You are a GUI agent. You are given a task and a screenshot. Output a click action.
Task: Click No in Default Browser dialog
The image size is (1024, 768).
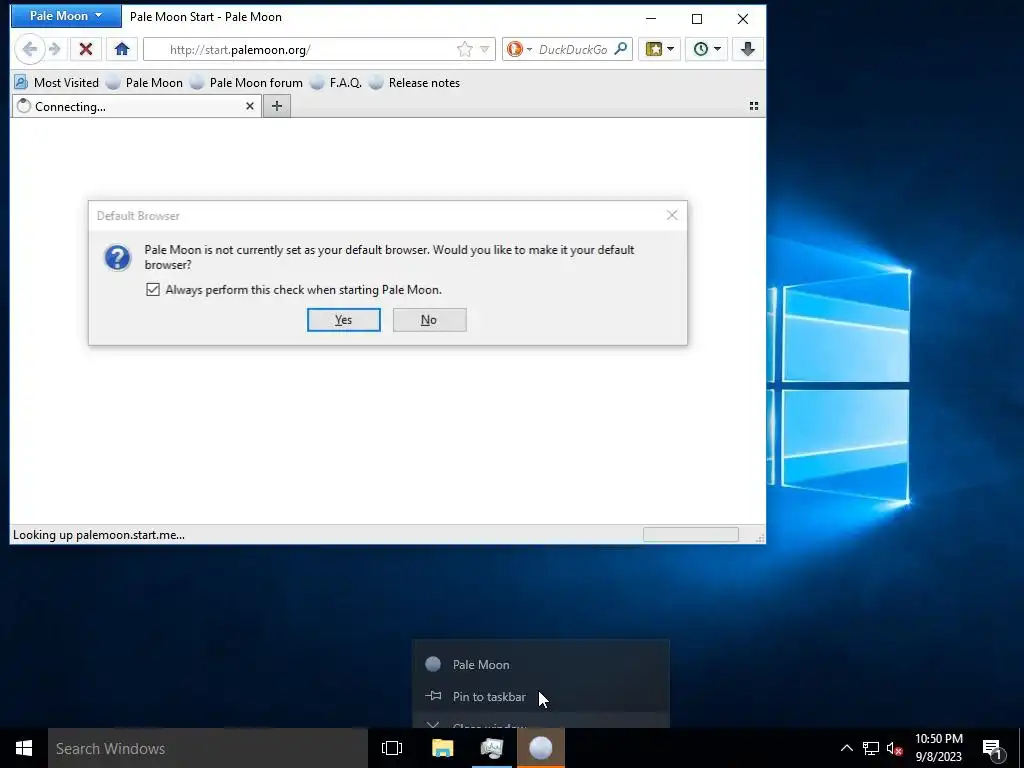click(429, 320)
